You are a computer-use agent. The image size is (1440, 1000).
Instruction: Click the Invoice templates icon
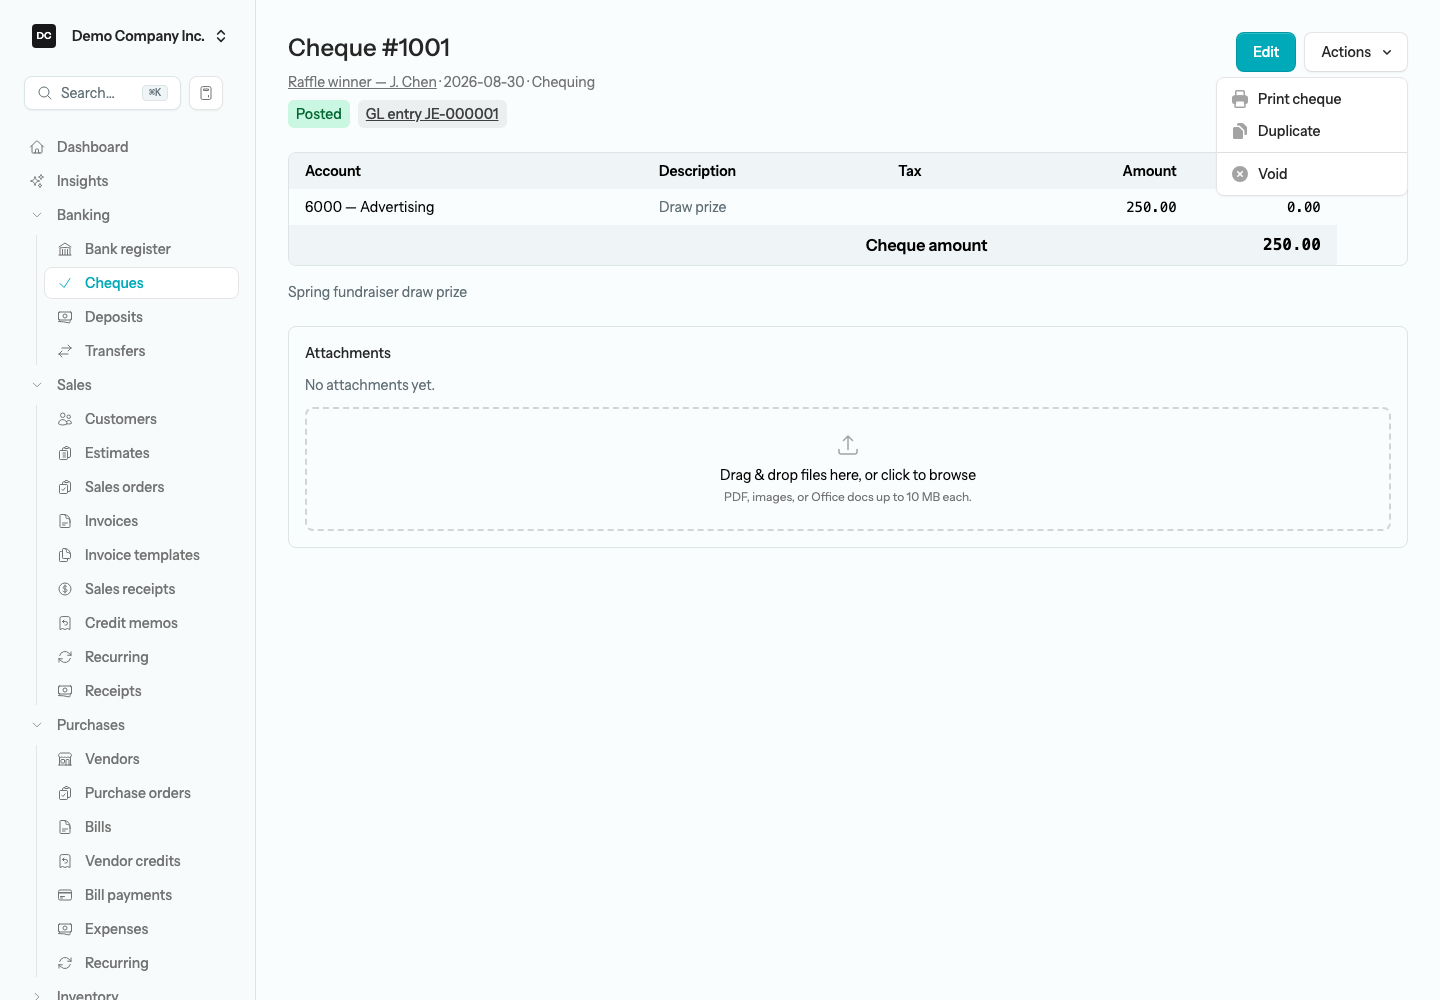tap(65, 555)
